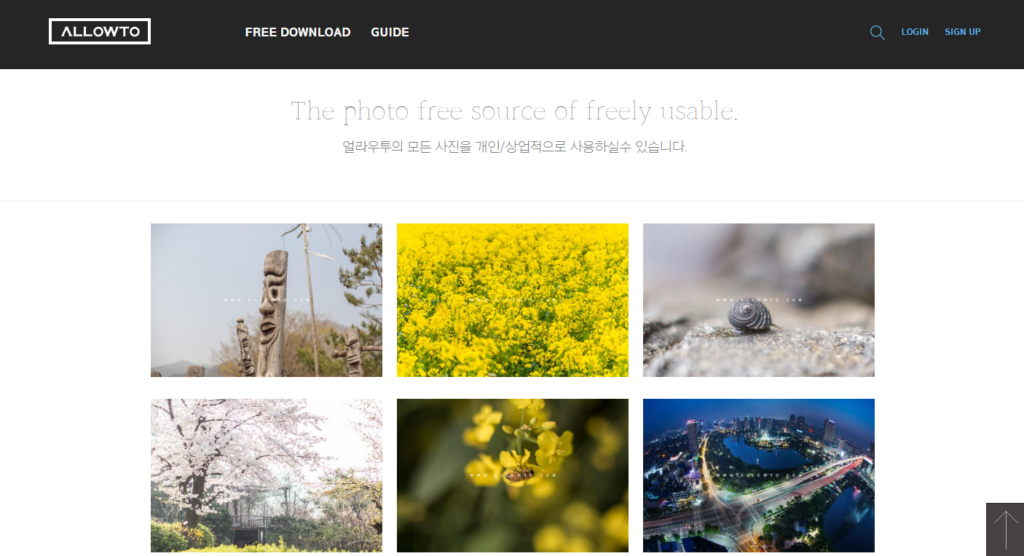Click the snail shell in the photo
The height and width of the screenshot is (556, 1024).
(x=750, y=315)
